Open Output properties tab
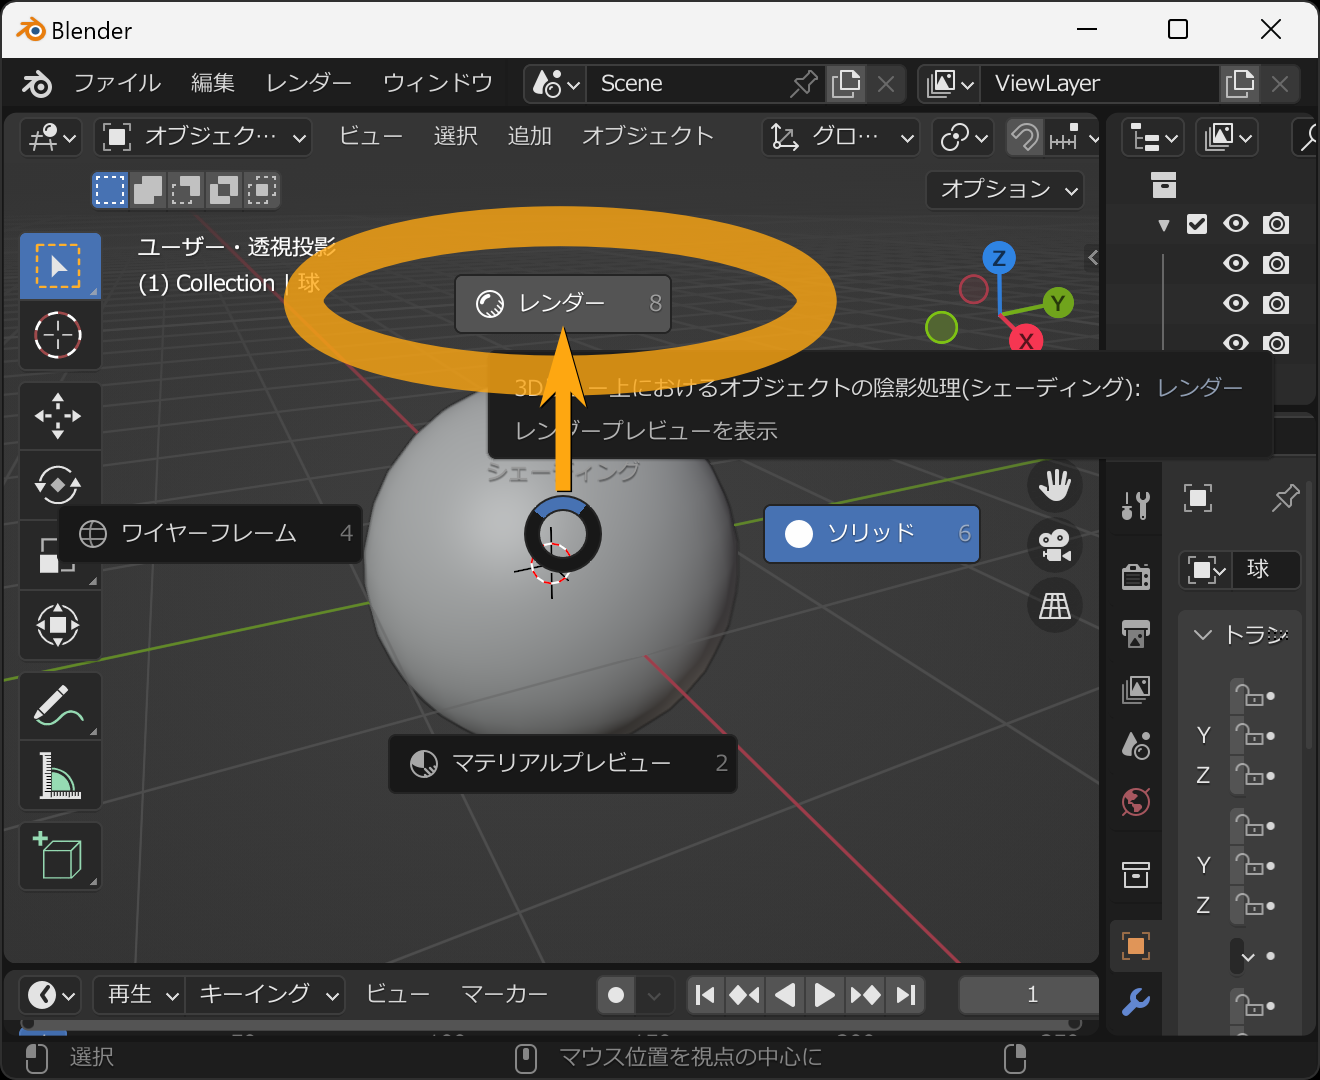This screenshot has width=1320, height=1080. coord(1136,633)
